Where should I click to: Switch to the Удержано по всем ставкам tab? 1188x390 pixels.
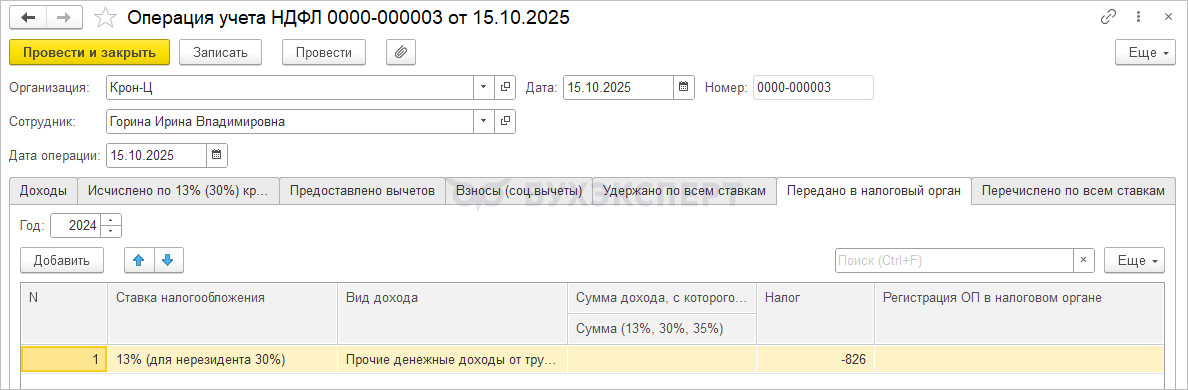(x=684, y=191)
